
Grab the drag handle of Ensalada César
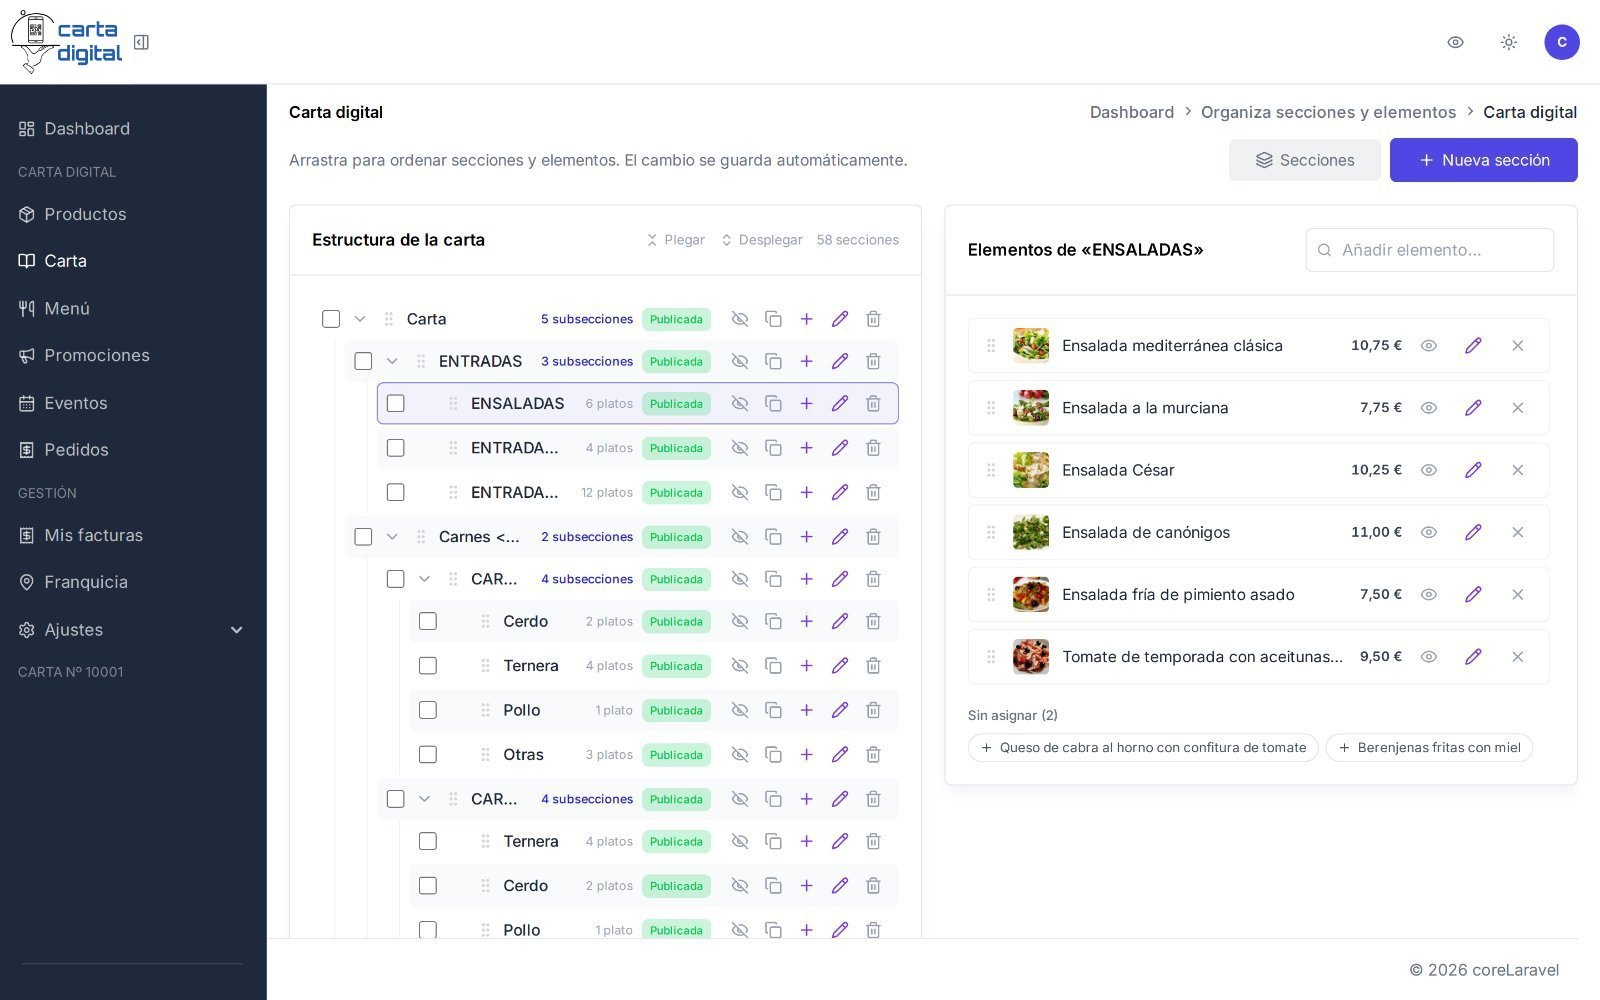pos(991,470)
